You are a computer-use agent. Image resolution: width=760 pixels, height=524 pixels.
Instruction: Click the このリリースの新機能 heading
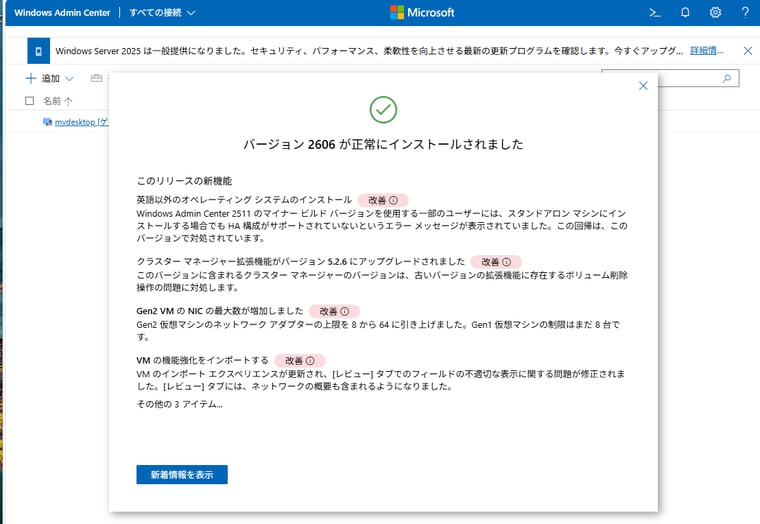click(x=184, y=181)
